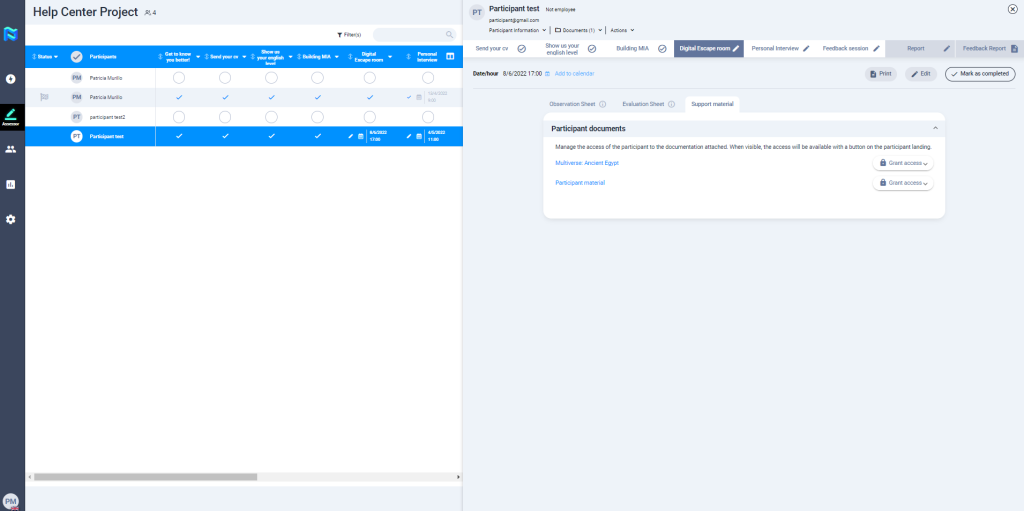Image resolution: width=1024 pixels, height=511 pixels.
Task: Click the search magnifier icon
Action: coord(449,35)
